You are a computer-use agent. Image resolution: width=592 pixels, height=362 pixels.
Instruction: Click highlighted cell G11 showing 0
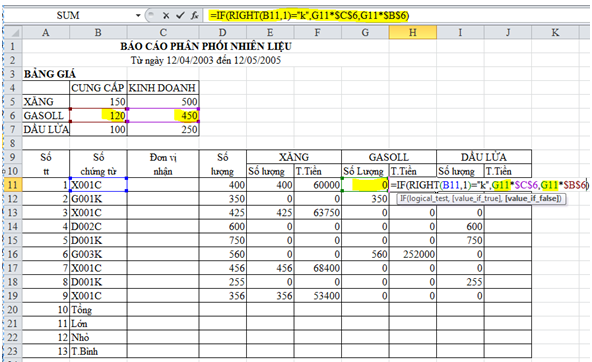point(365,185)
